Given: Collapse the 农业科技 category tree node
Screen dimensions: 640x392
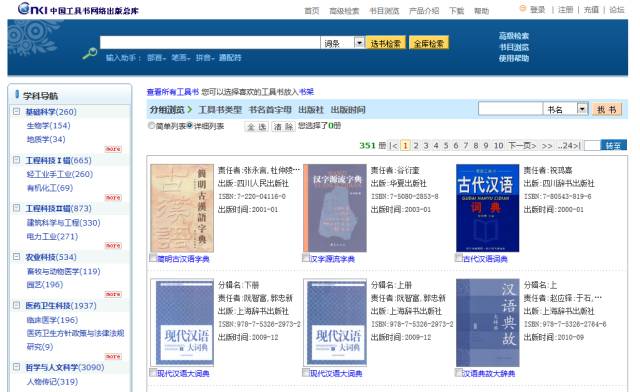Looking at the screenshot, I should (x=16, y=256).
